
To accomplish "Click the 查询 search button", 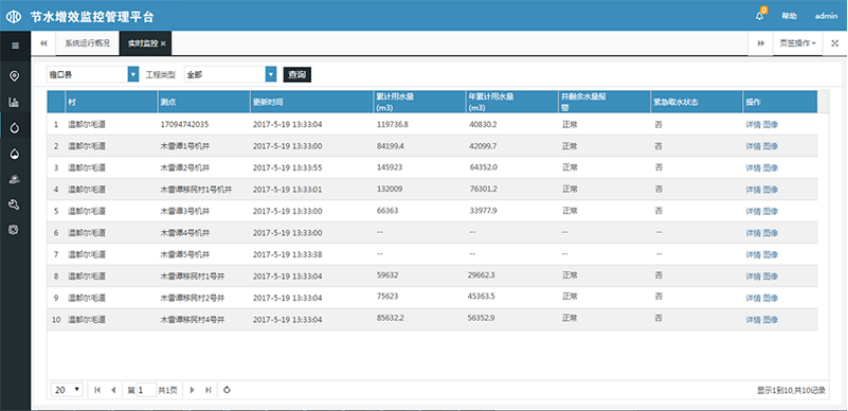I will [297, 74].
